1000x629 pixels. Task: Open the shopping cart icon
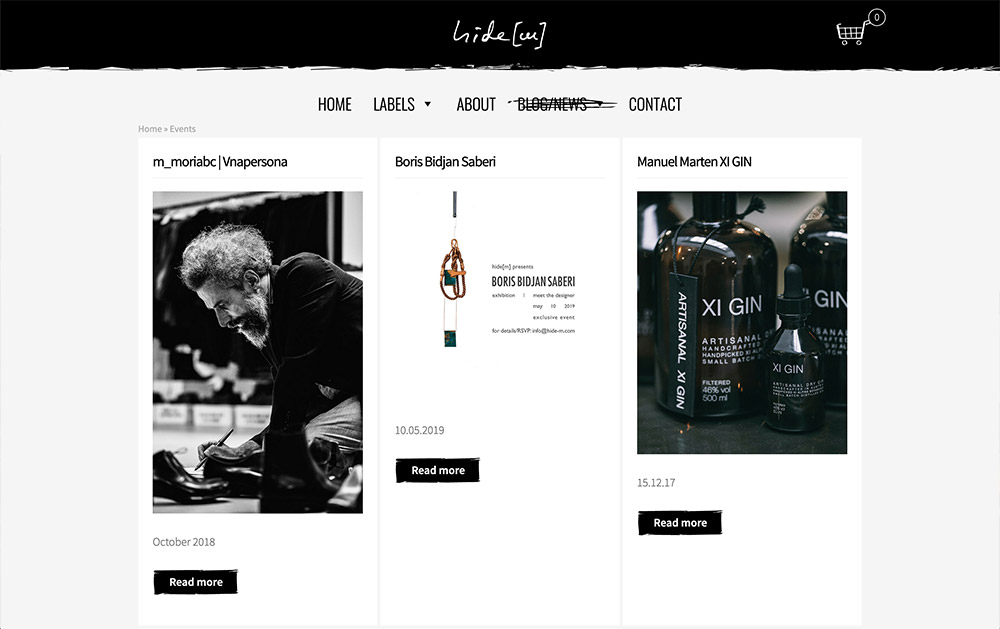click(x=851, y=33)
